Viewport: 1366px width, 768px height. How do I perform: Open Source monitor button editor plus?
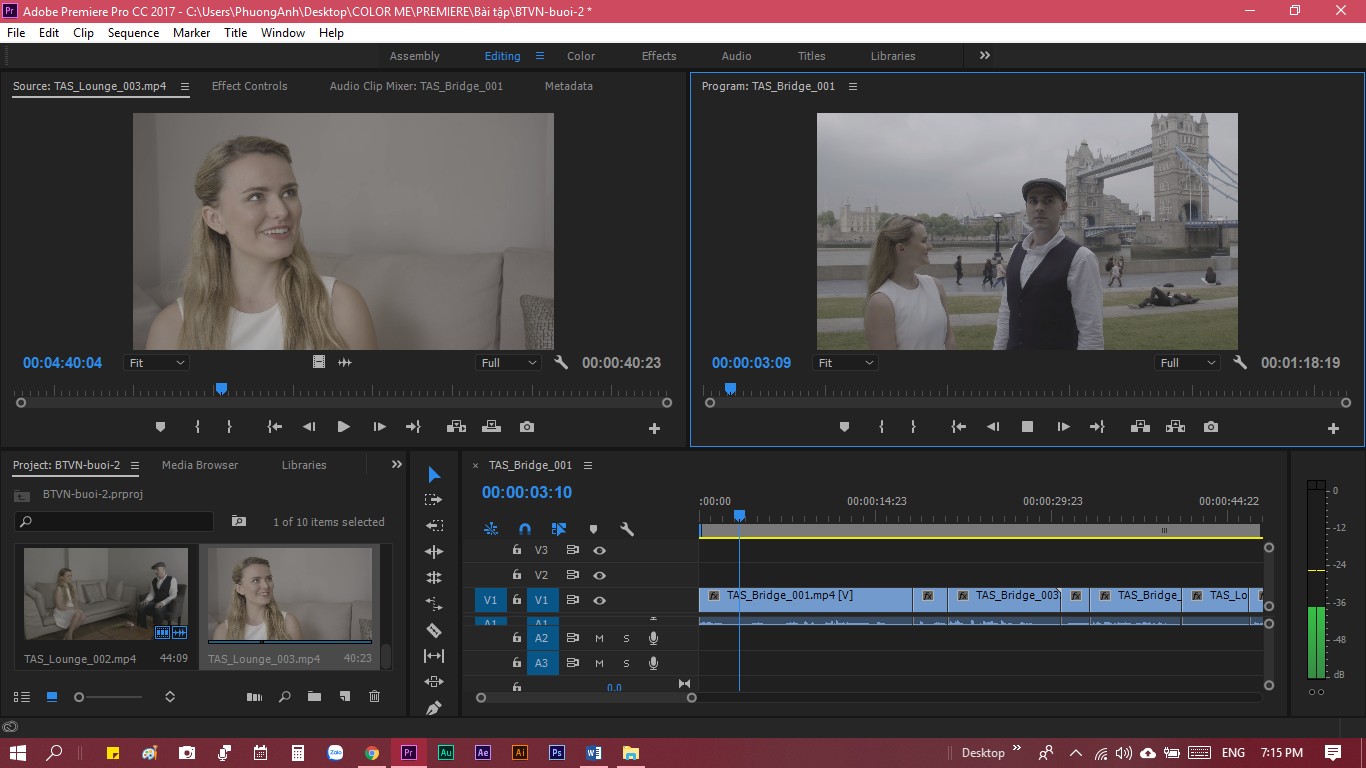pos(655,428)
